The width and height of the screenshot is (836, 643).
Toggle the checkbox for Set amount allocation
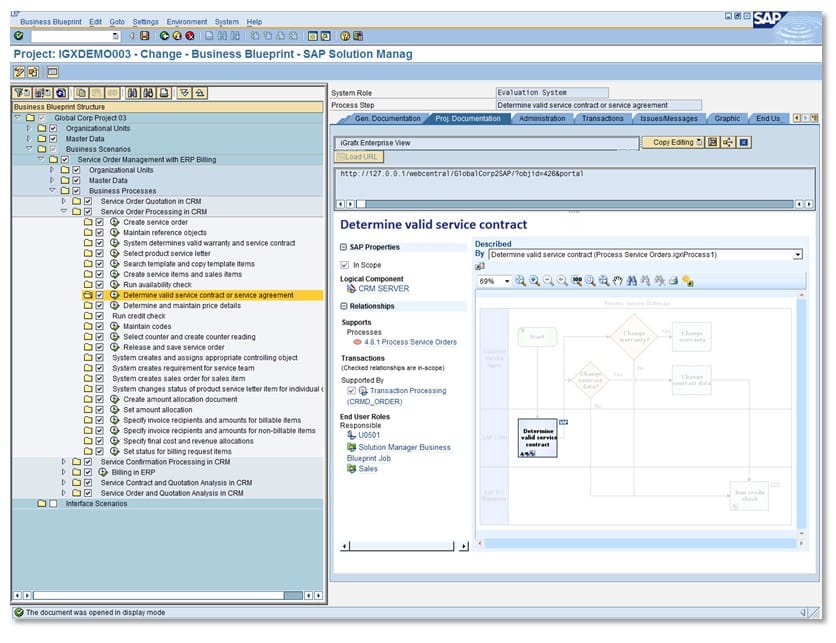coord(100,409)
